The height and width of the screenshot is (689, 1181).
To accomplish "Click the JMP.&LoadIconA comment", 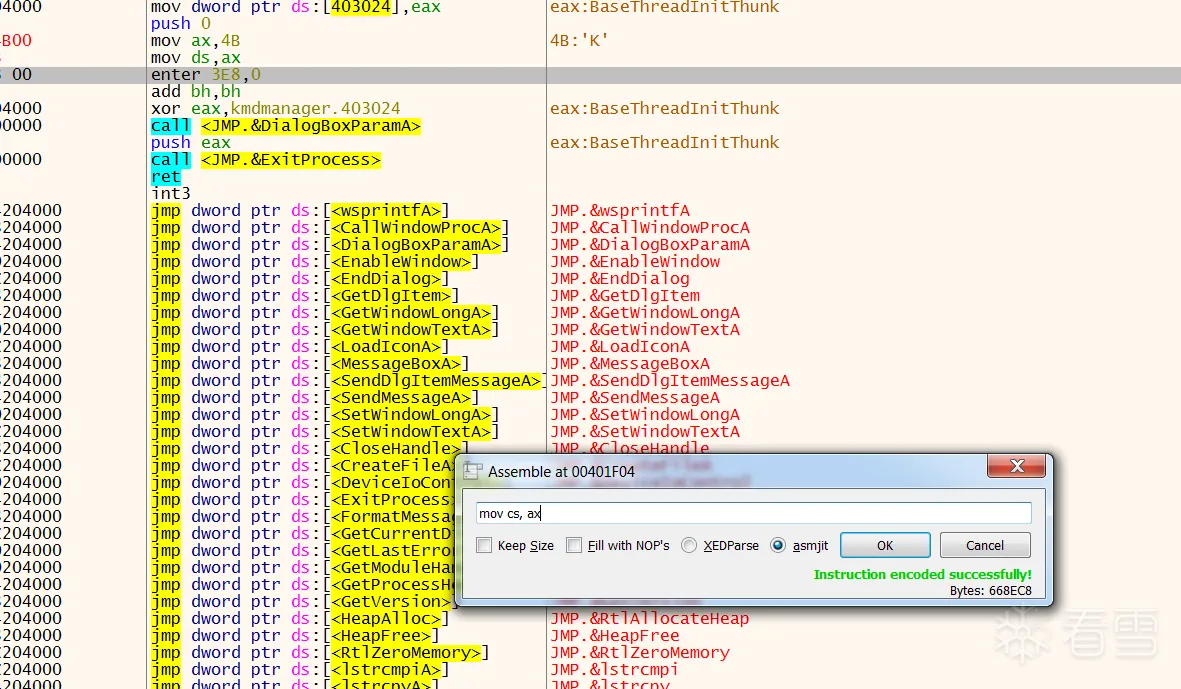I will 620,347.
